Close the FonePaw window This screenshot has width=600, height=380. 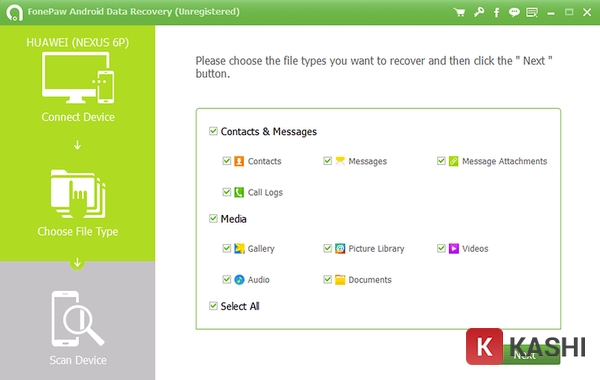(x=587, y=12)
